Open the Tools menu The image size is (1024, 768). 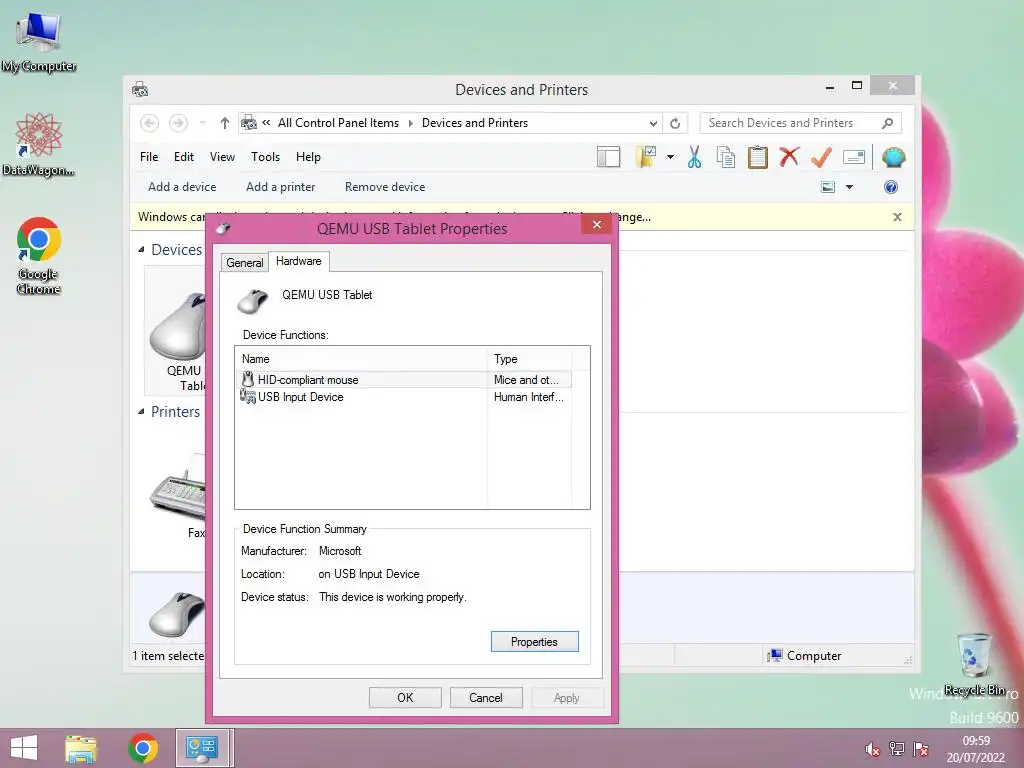coord(265,157)
